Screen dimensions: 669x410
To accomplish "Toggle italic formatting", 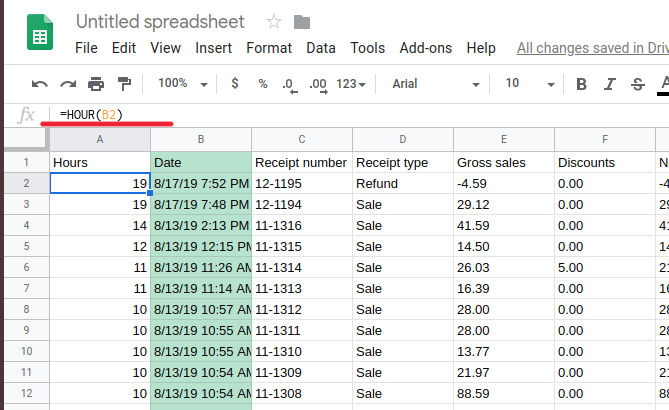I will tap(609, 84).
